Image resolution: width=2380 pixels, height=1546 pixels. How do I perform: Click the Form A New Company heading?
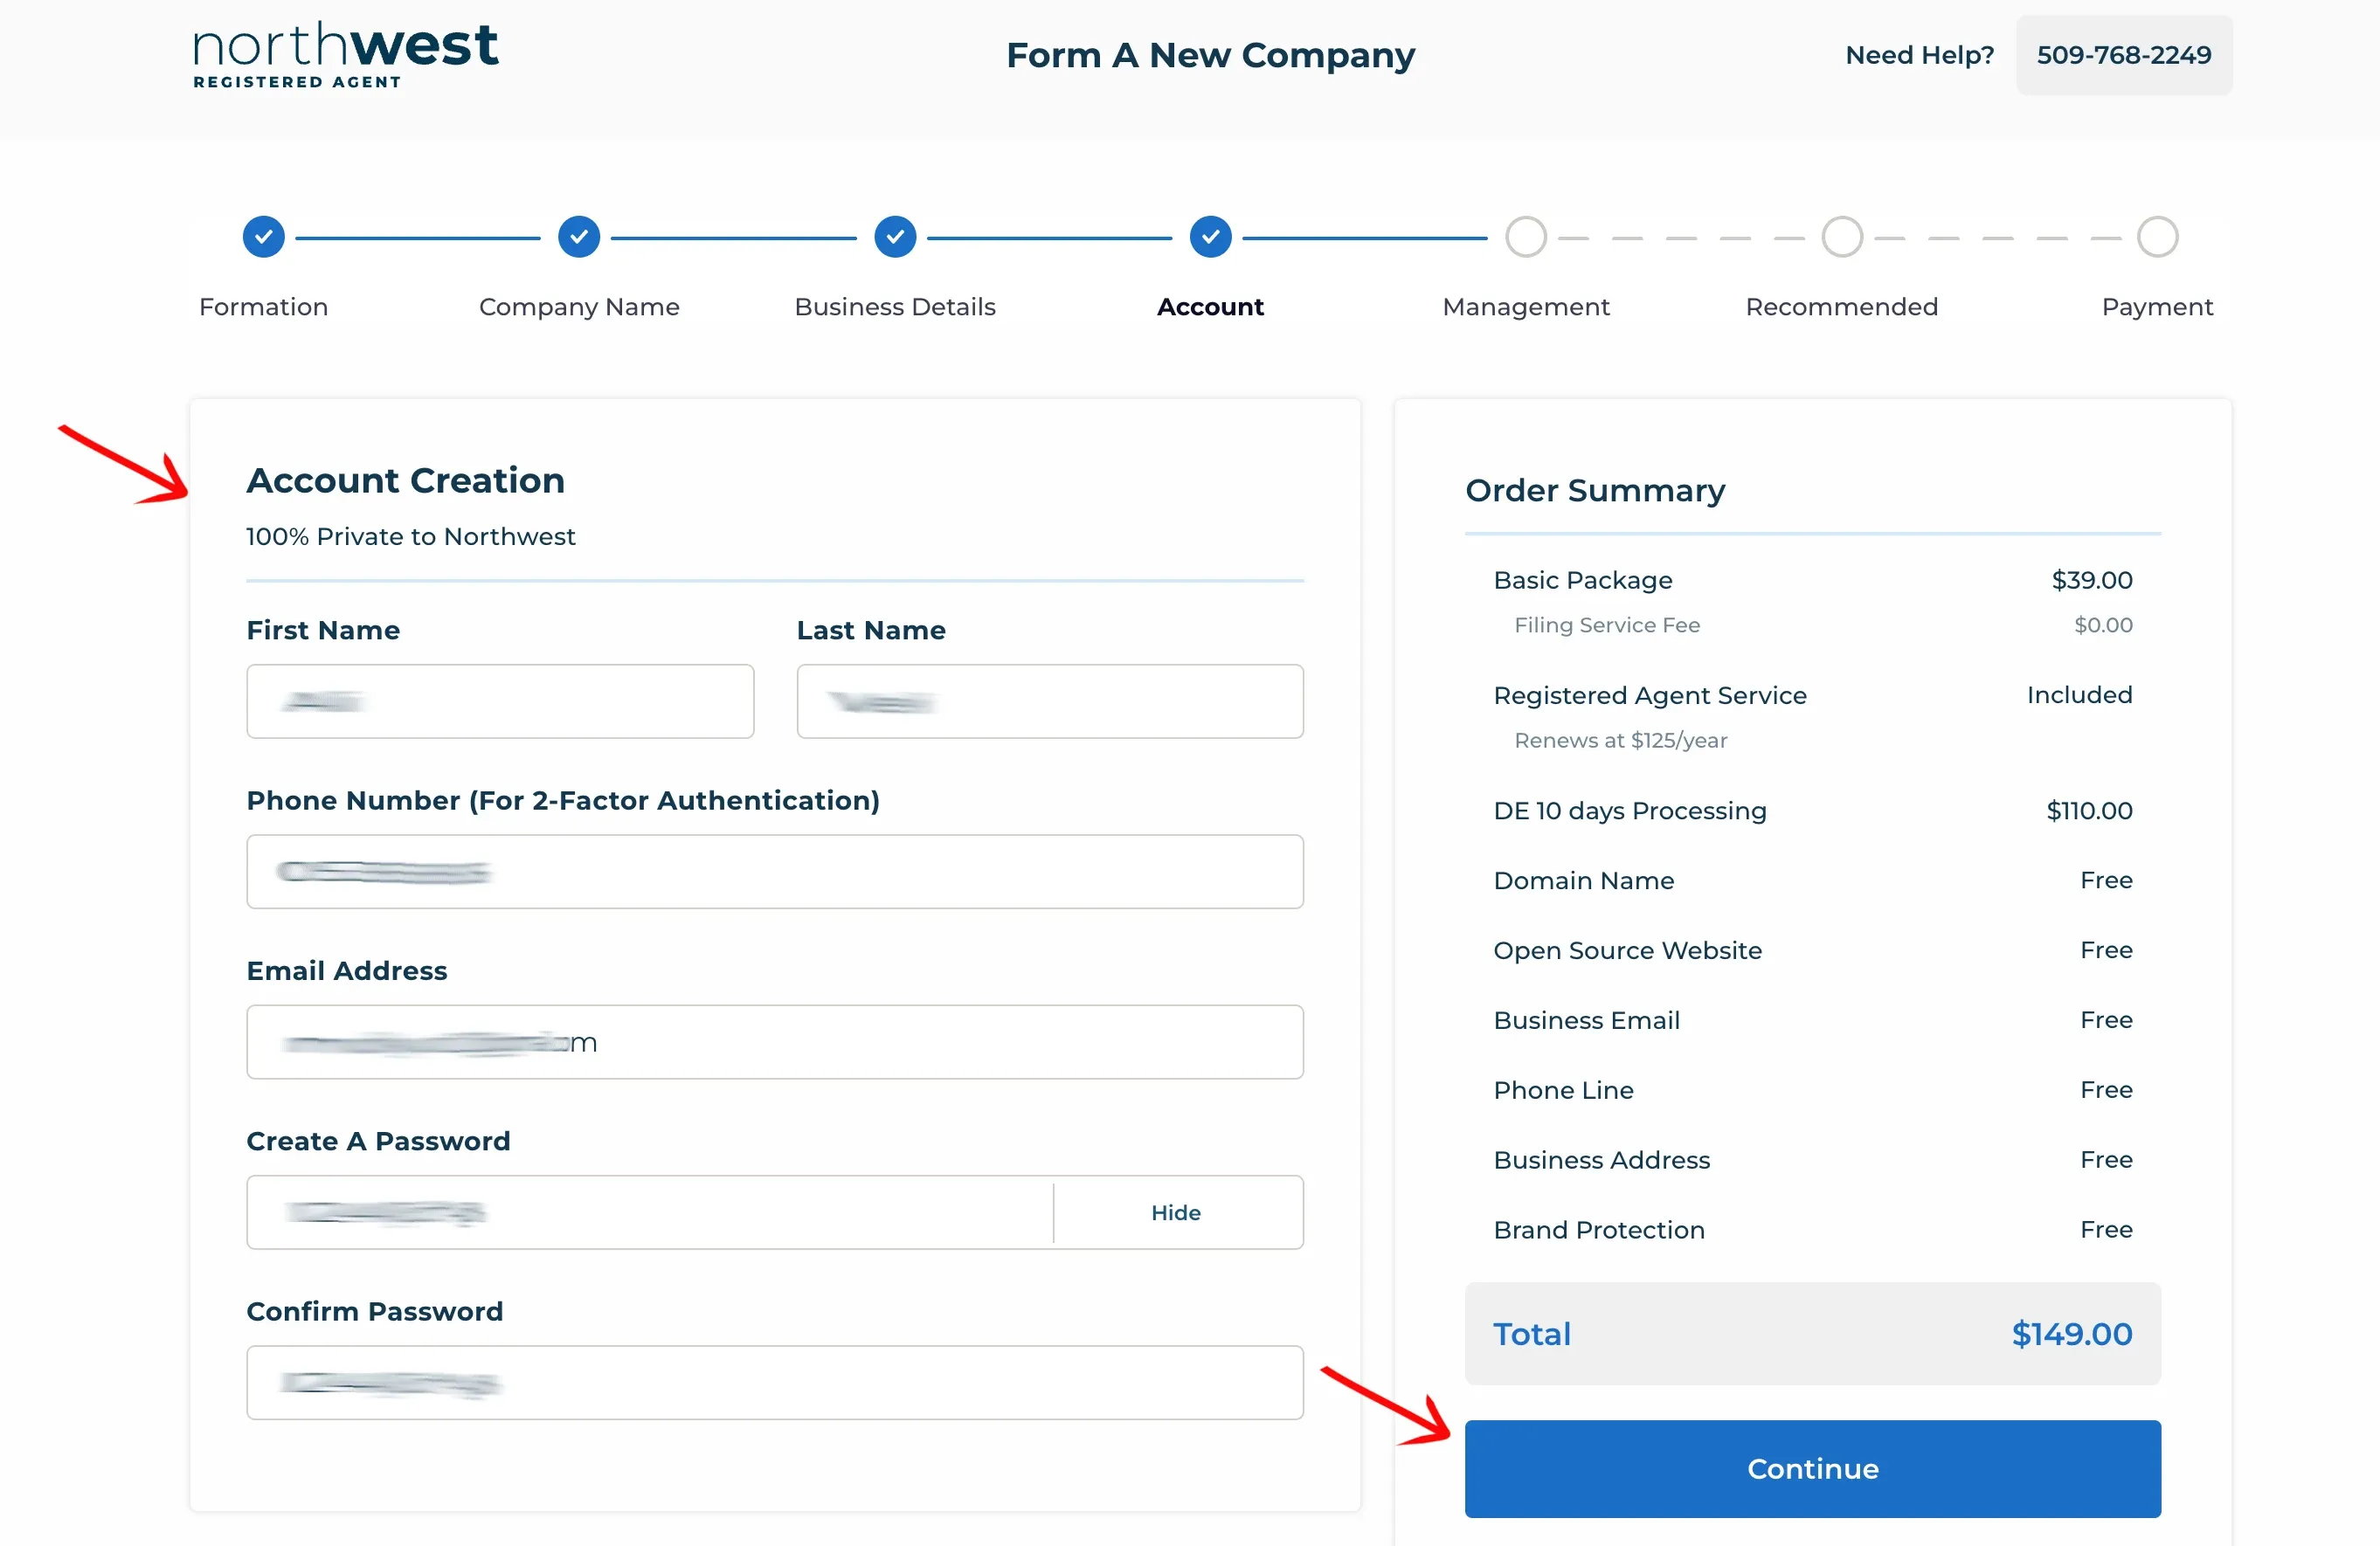point(1210,55)
